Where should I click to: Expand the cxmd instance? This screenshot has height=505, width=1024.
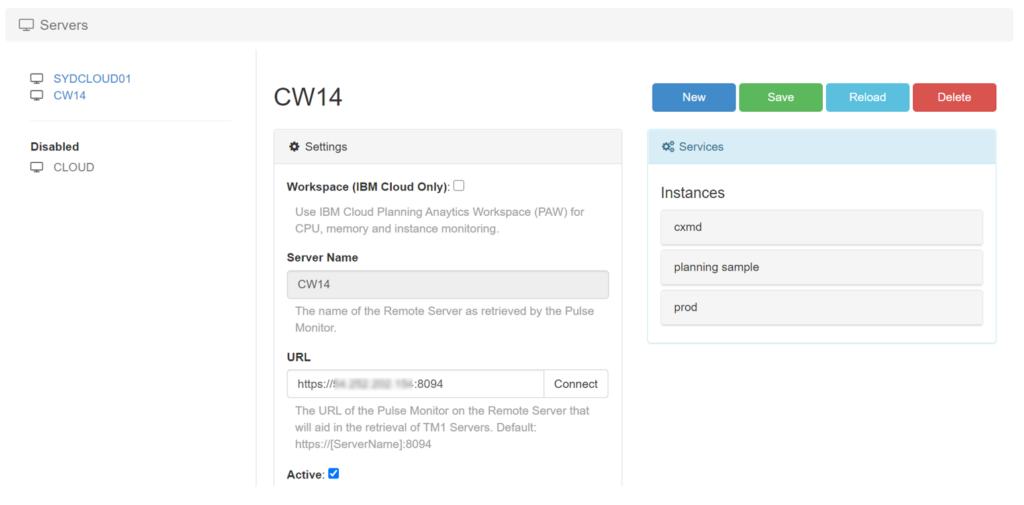click(x=821, y=227)
